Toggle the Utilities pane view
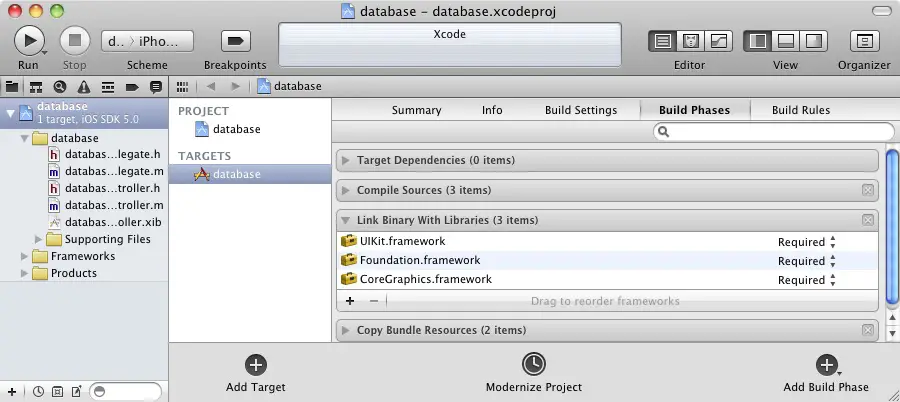The image size is (900, 402). (814, 41)
